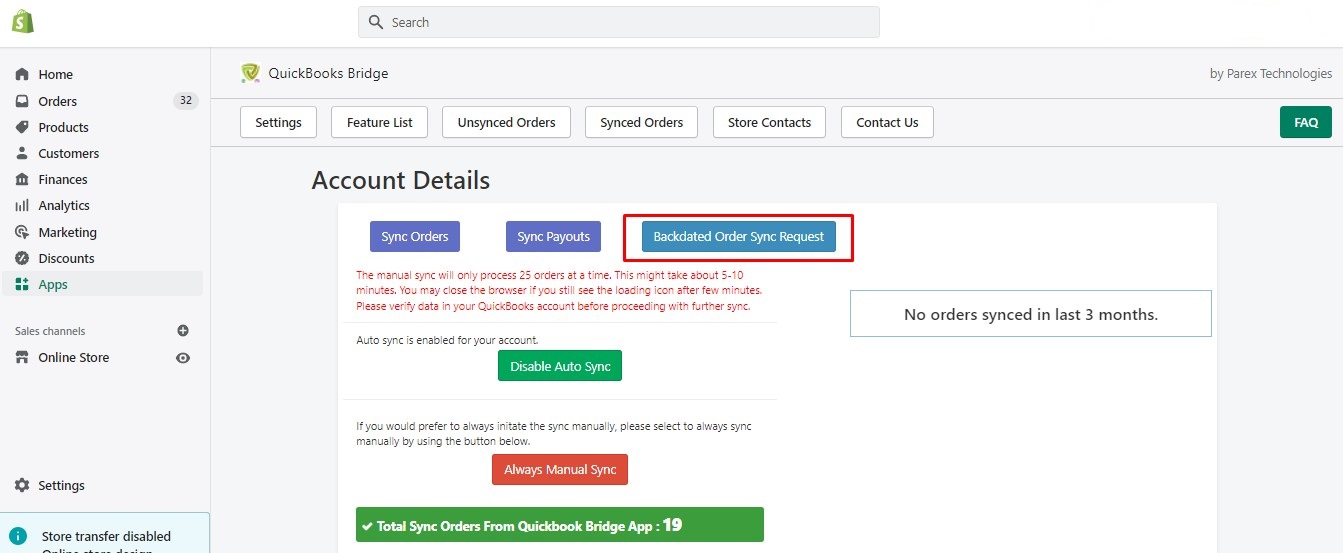The height and width of the screenshot is (553, 1343).
Task: Open the Contact Us tab
Action: click(887, 122)
